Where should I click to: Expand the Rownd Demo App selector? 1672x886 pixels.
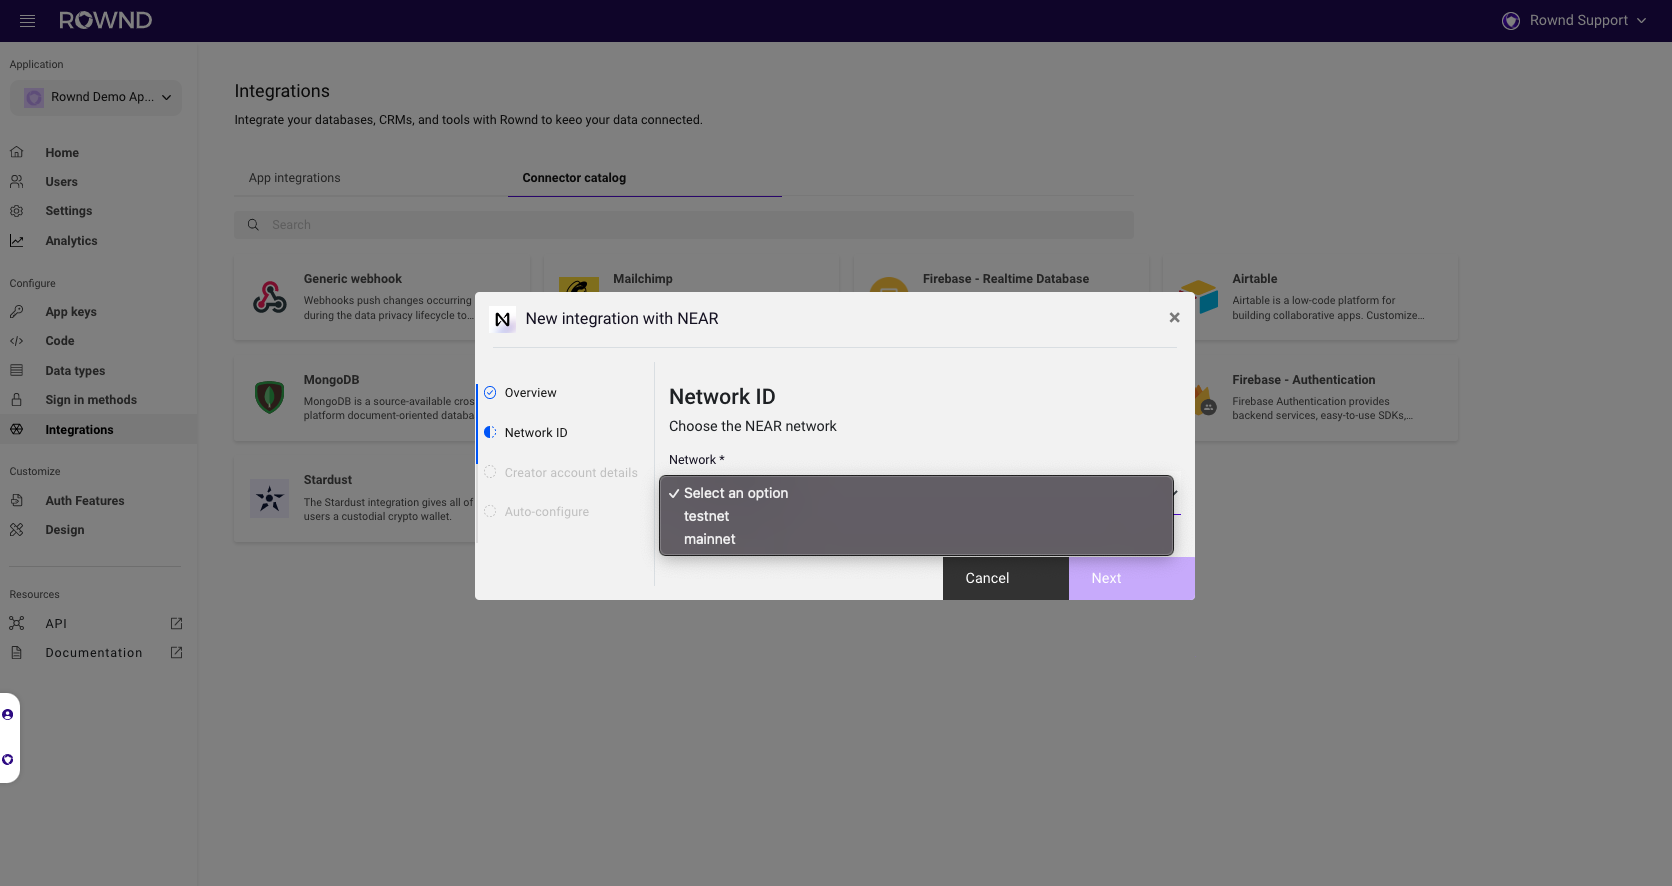[97, 97]
